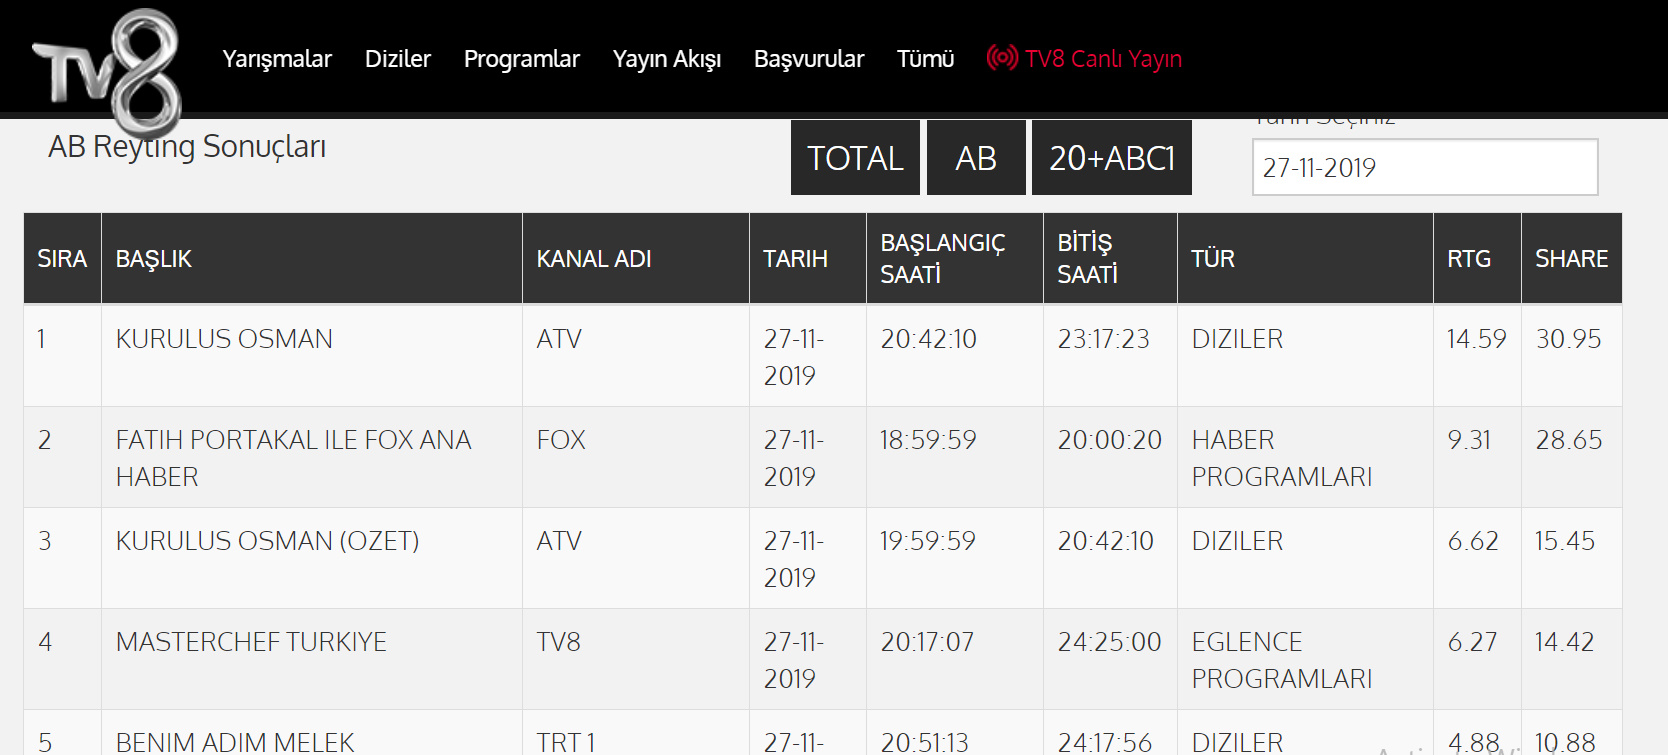Viewport: 1668px width, 755px height.
Task: Switch to TOTAL ratings tab
Action: pyautogui.click(x=855, y=158)
